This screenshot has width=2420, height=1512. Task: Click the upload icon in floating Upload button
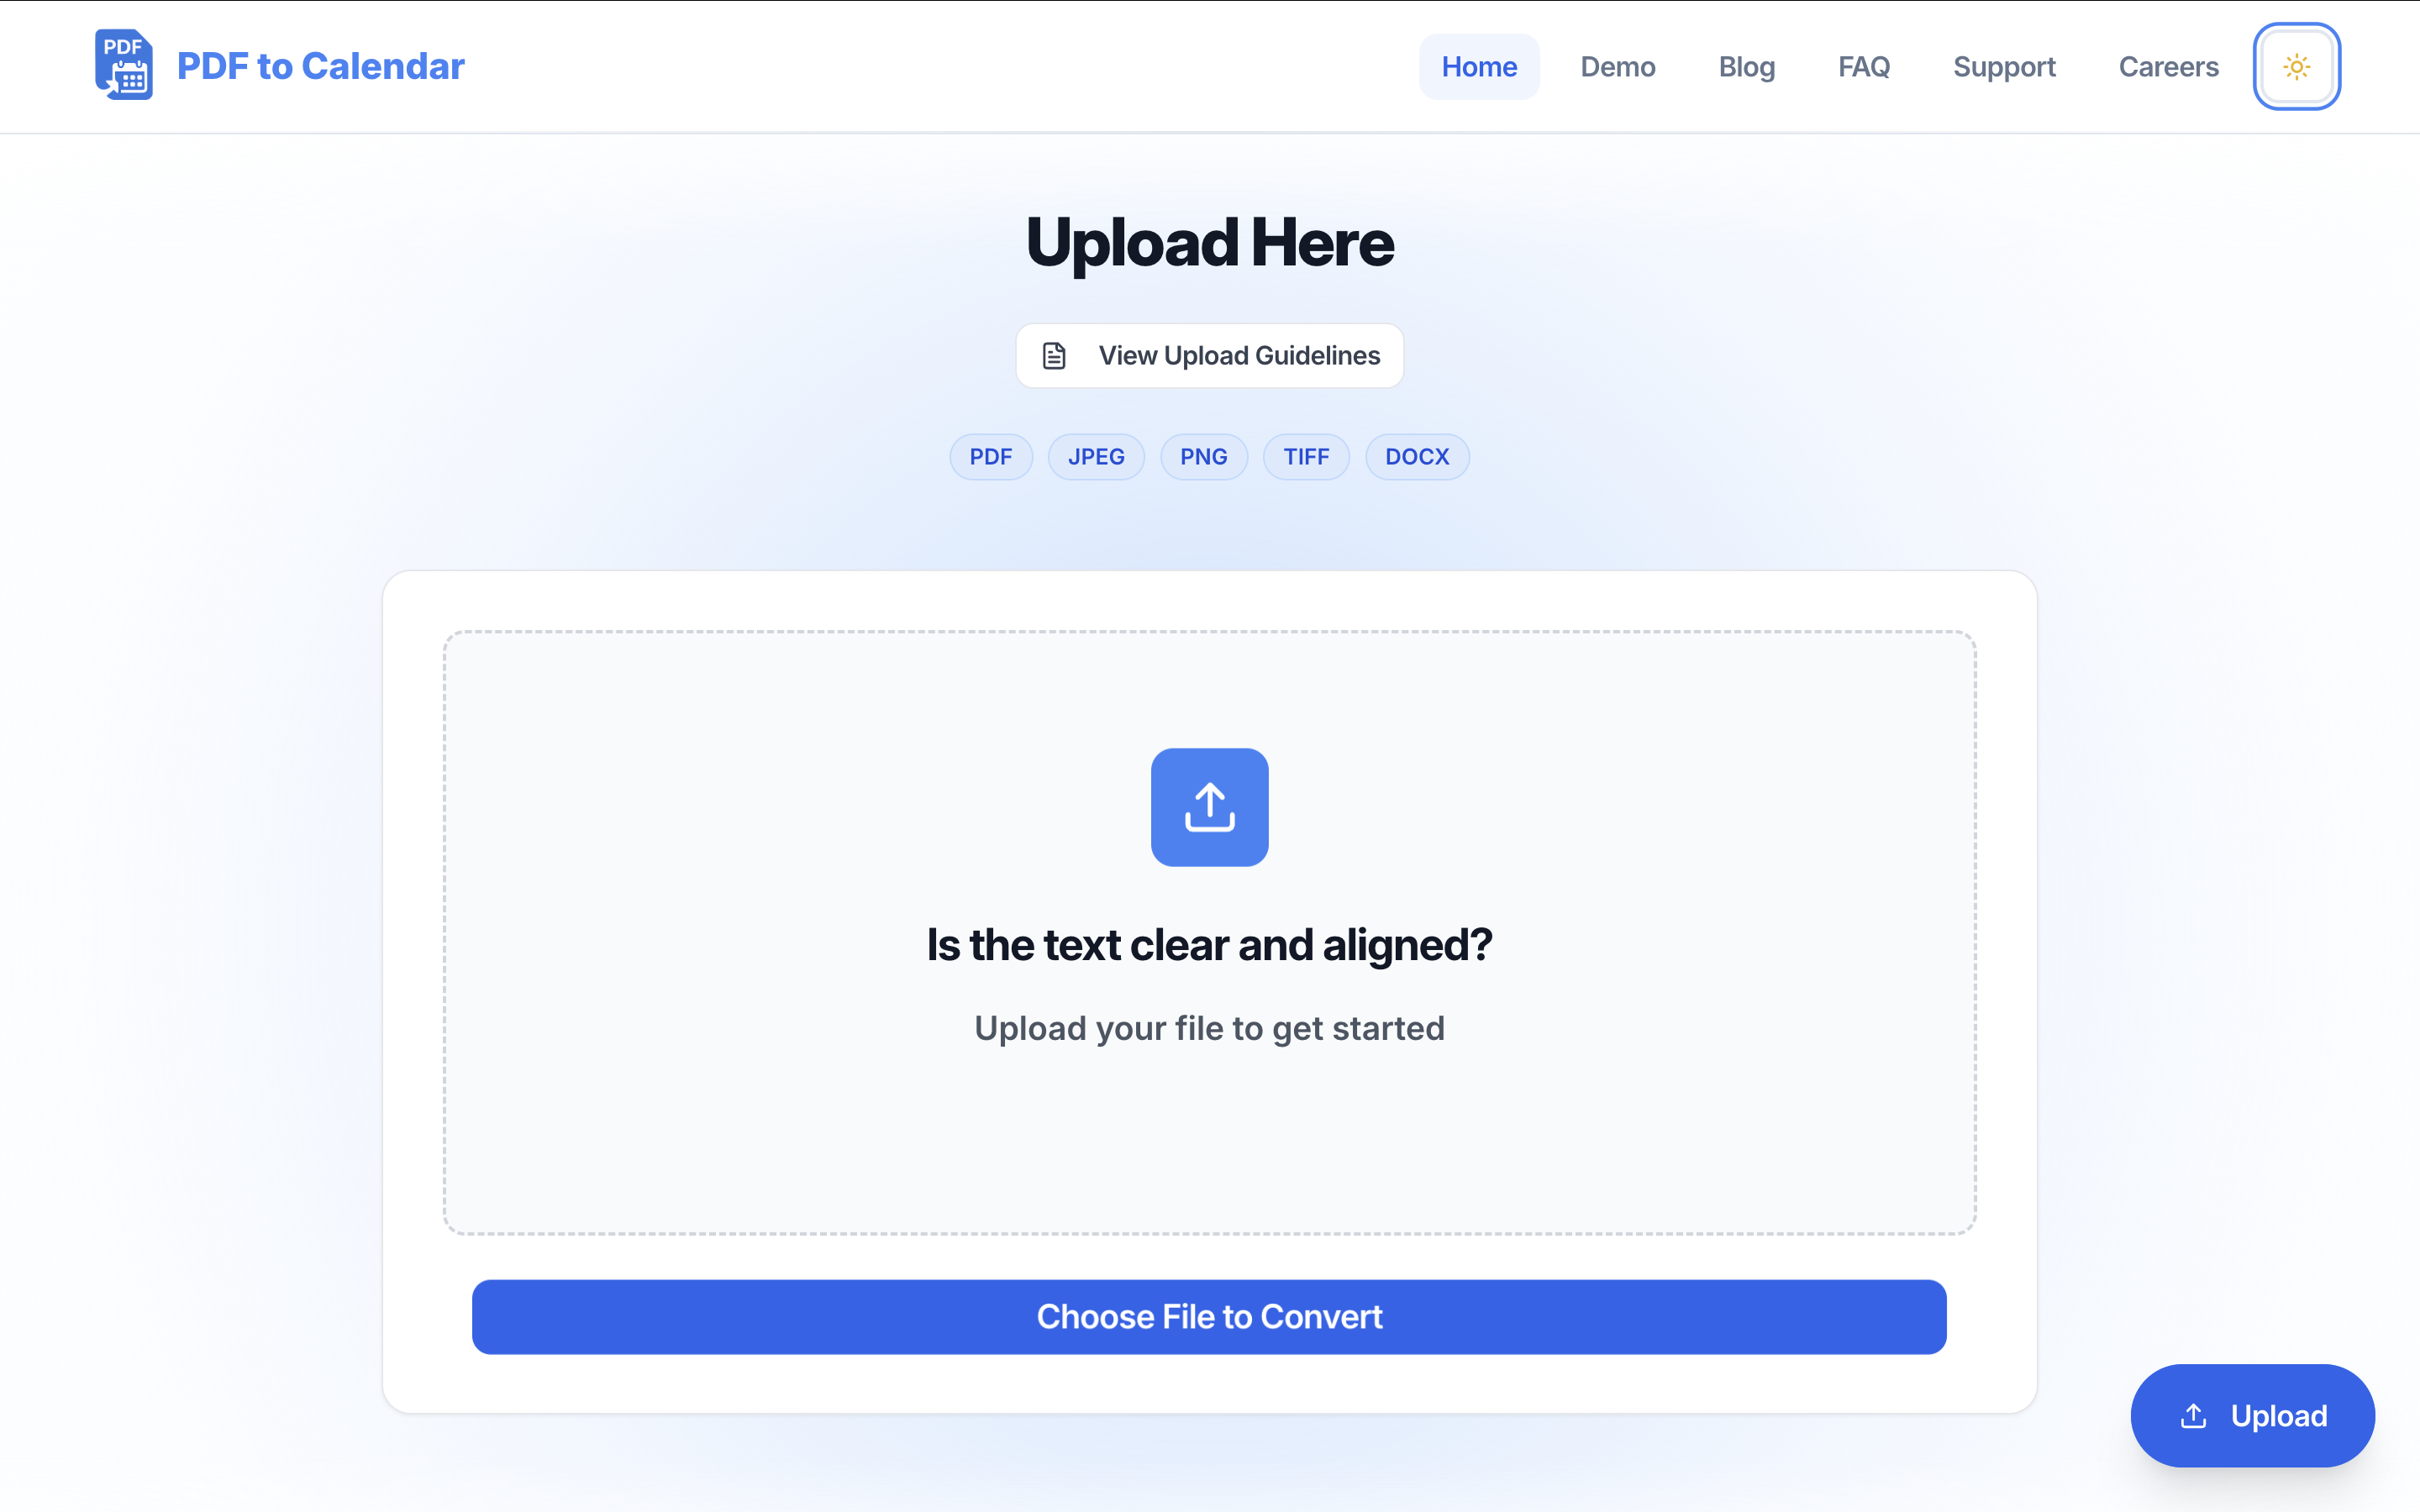(x=2193, y=1416)
